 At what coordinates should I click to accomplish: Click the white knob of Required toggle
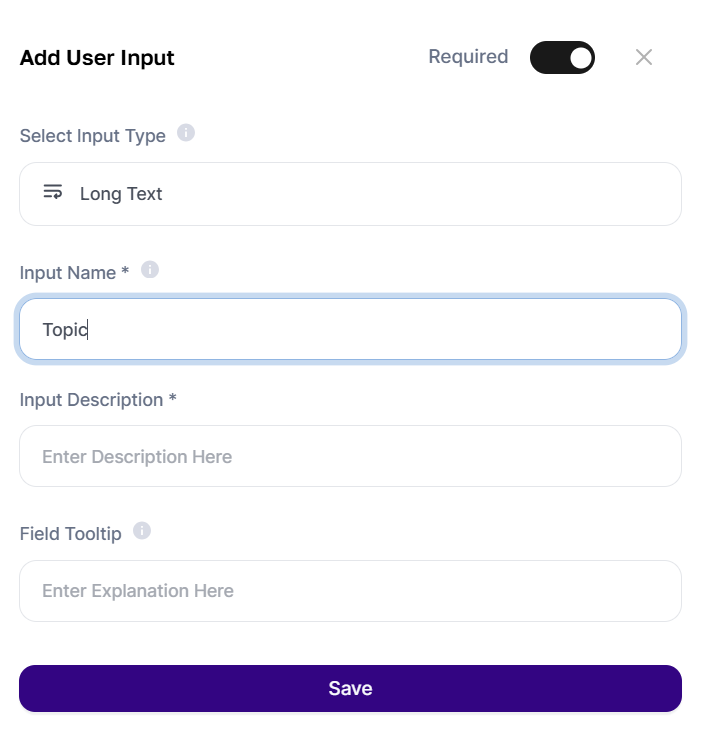pos(580,58)
